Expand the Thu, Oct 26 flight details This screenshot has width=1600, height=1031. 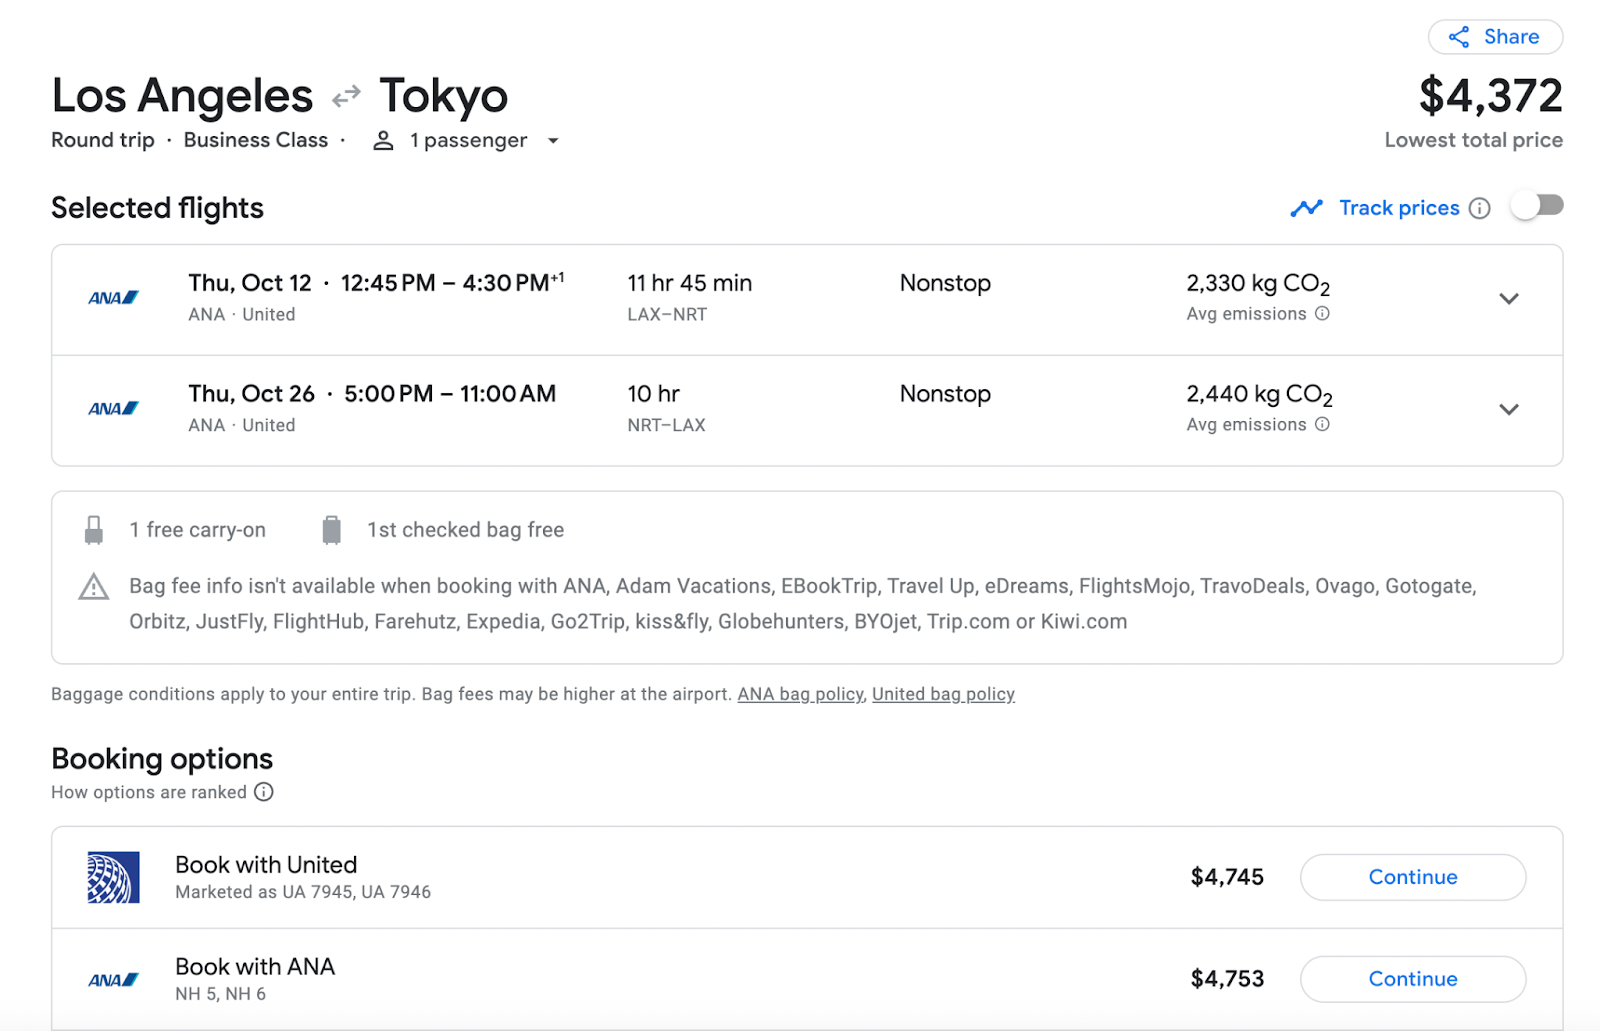click(1509, 409)
